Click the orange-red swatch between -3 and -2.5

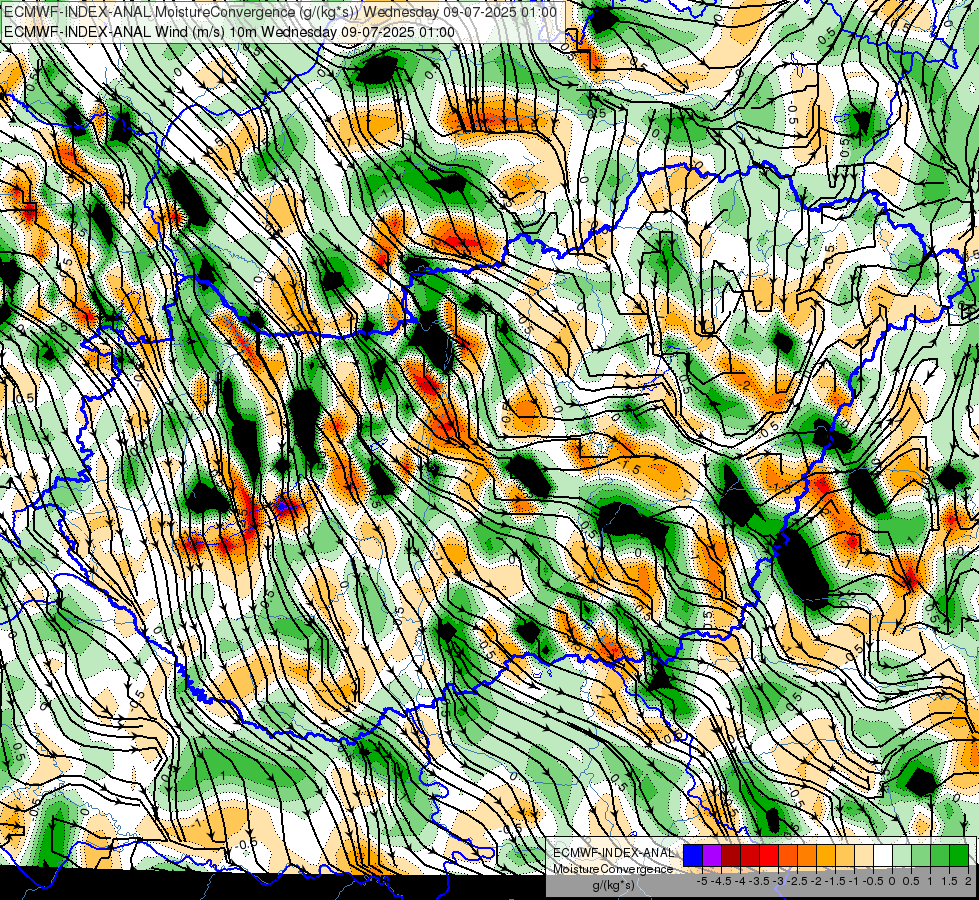[x=788, y=856]
